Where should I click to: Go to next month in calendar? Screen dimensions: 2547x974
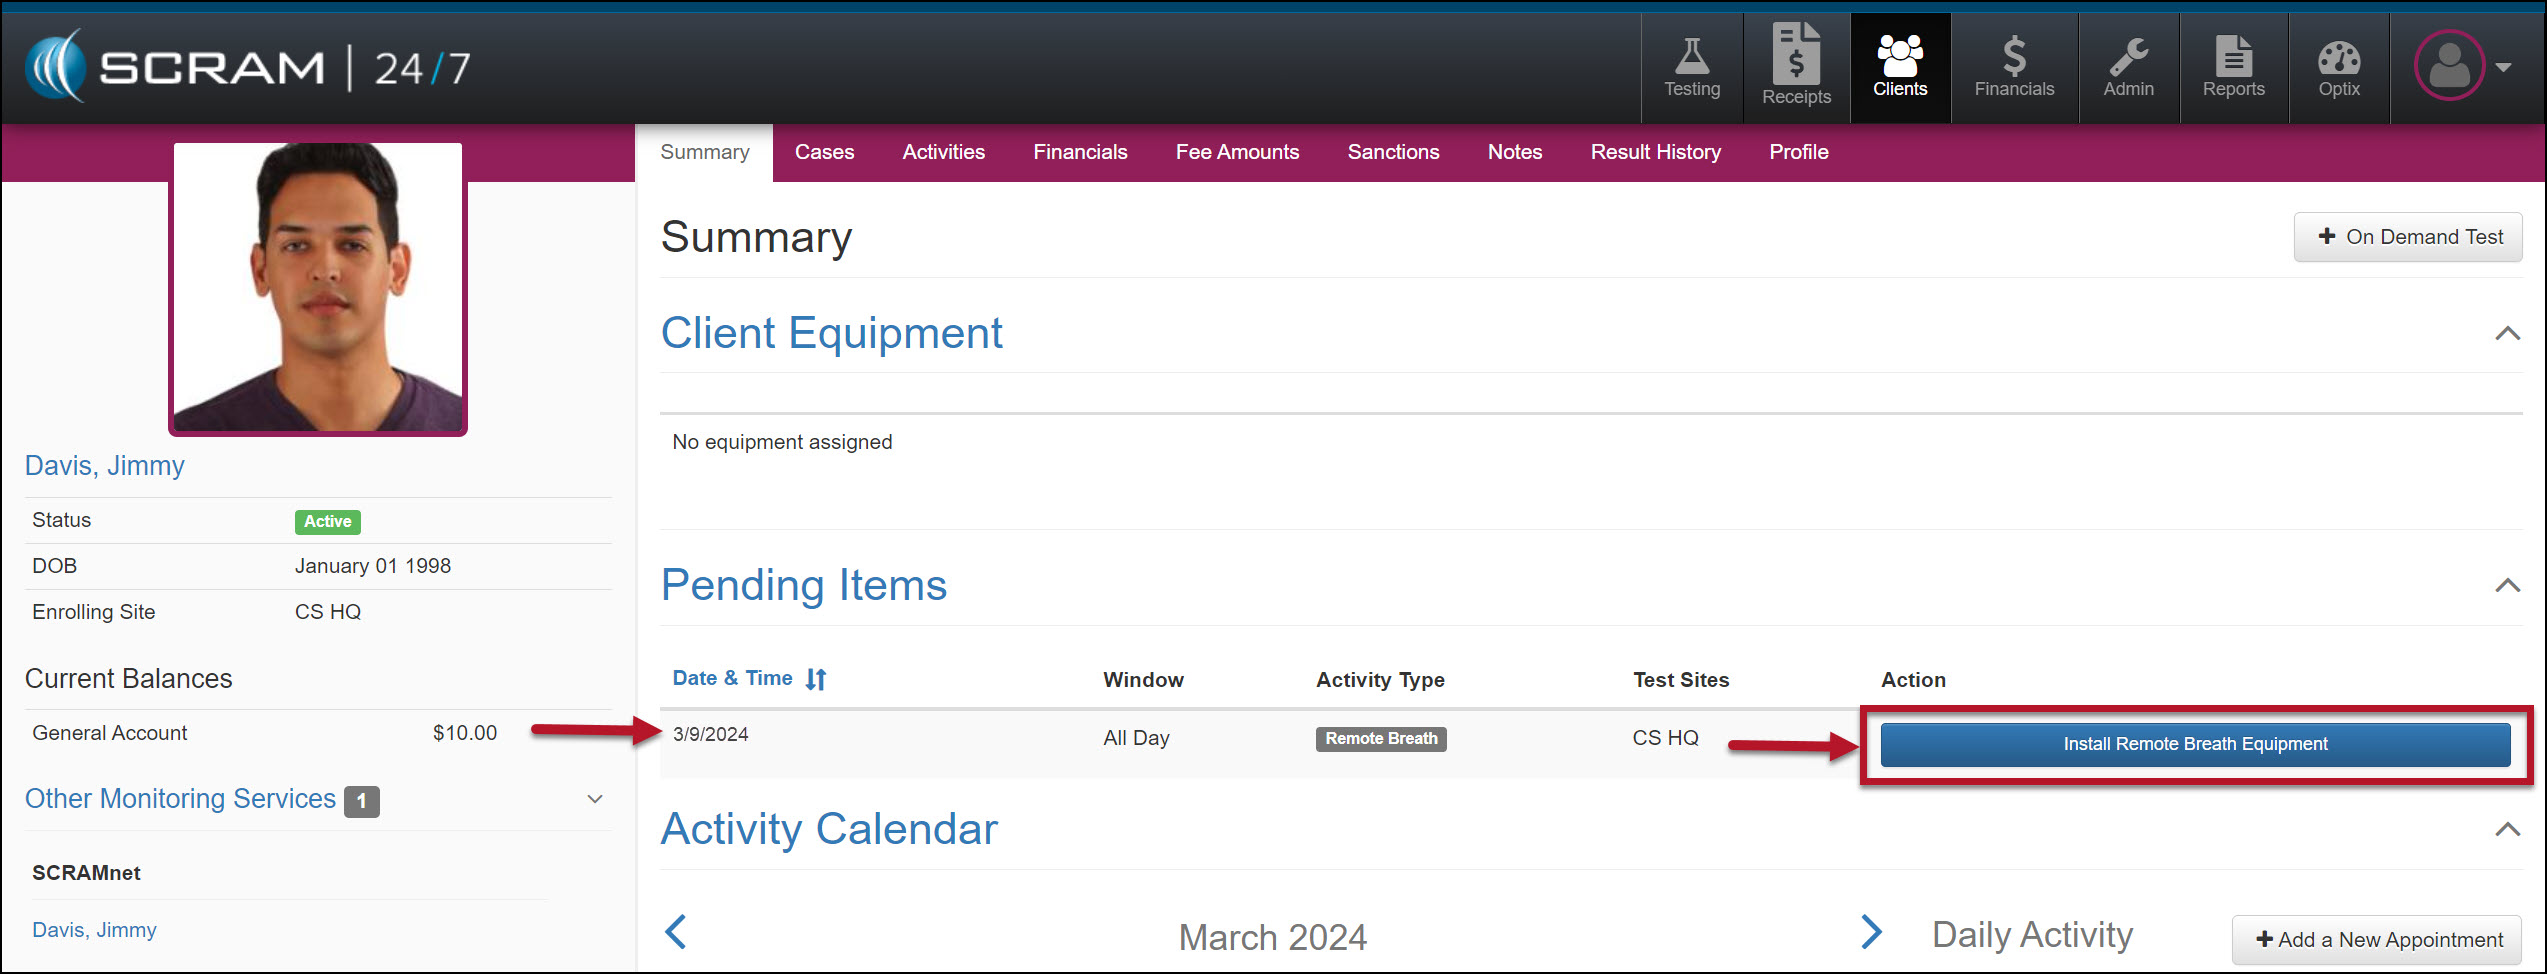coord(1871,932)
